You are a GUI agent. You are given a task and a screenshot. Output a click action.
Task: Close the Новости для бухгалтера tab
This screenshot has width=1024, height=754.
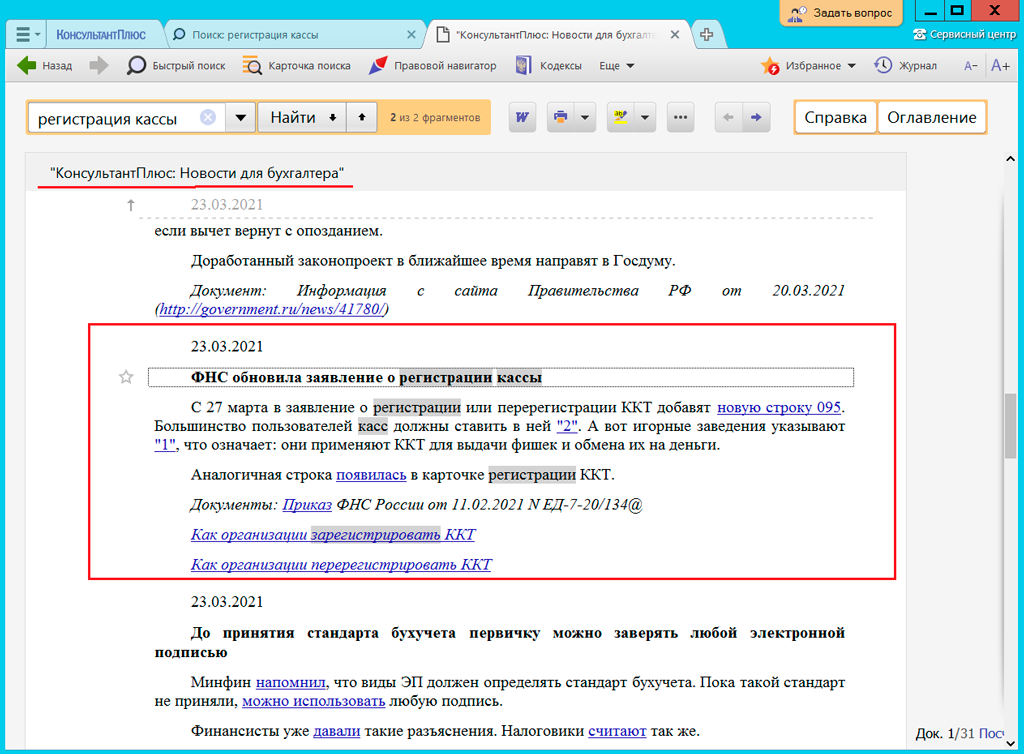675,35
